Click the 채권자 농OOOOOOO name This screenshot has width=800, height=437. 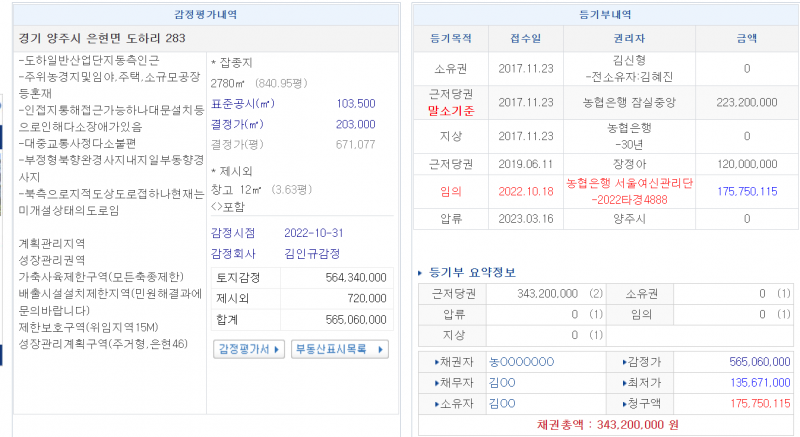pos(520,361)
